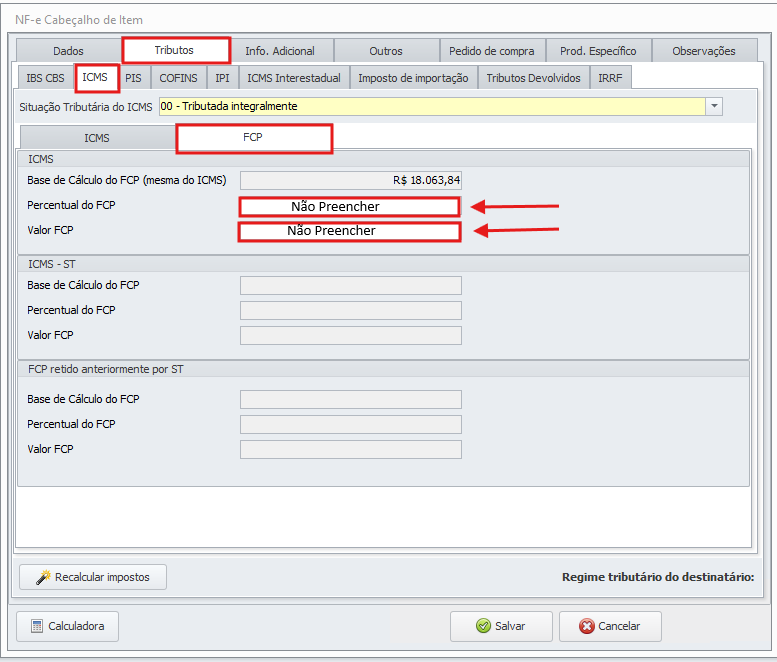This screenshot has width=777, height=662.
Task: Cancel editing with Cancelar button
Action: [609, 626]
